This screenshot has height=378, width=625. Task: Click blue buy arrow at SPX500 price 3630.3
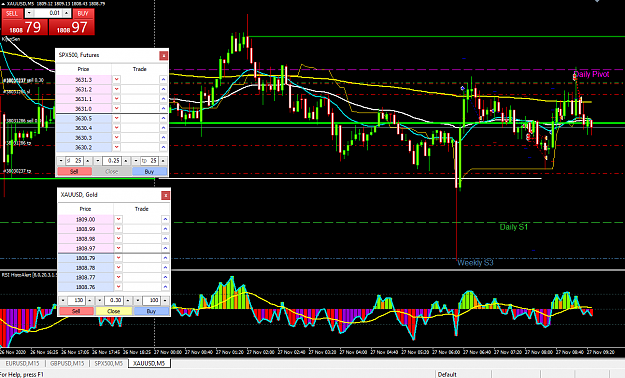[x=163, y=138]
